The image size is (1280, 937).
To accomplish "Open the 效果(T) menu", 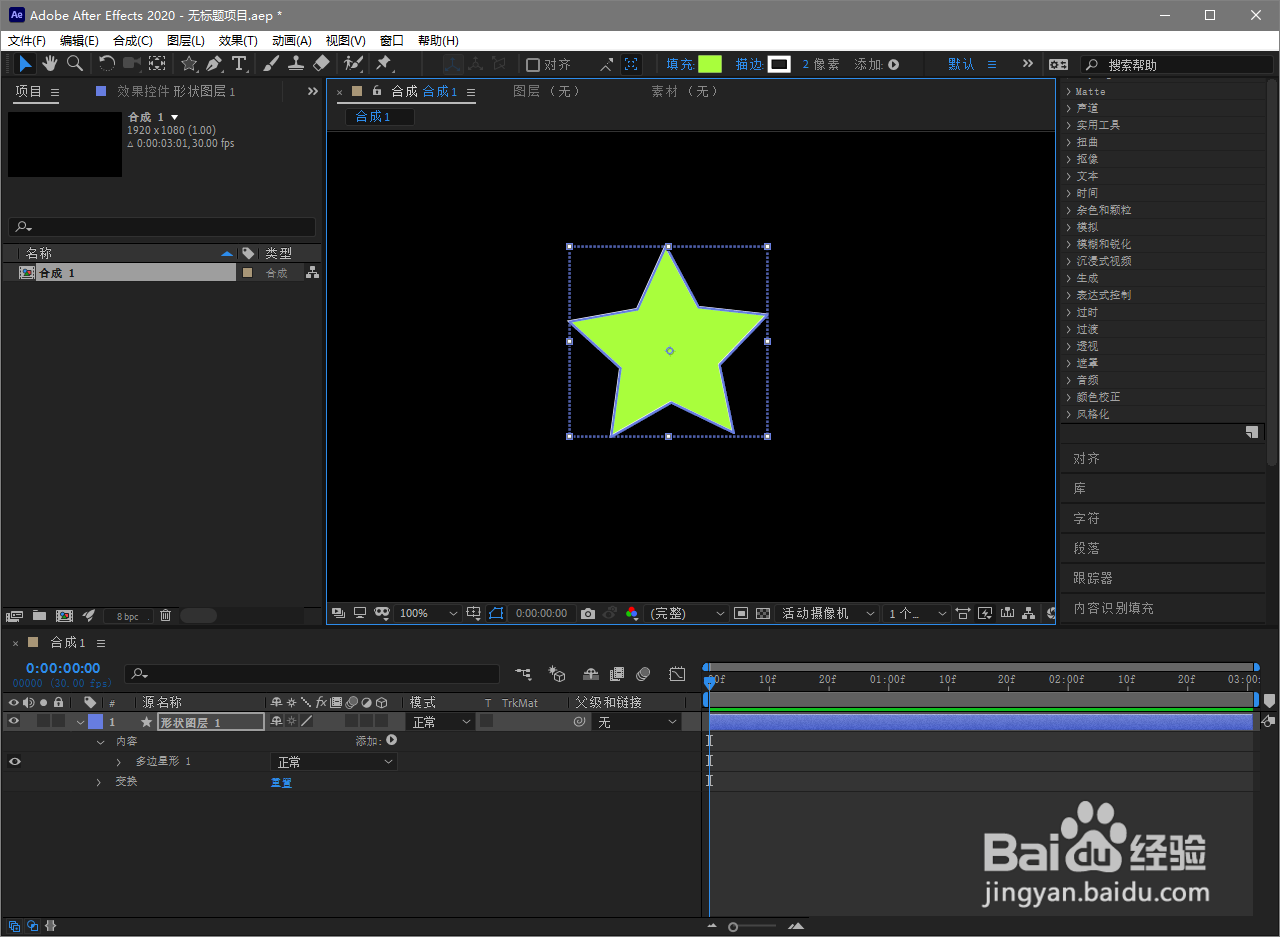I will pos(238,41).
